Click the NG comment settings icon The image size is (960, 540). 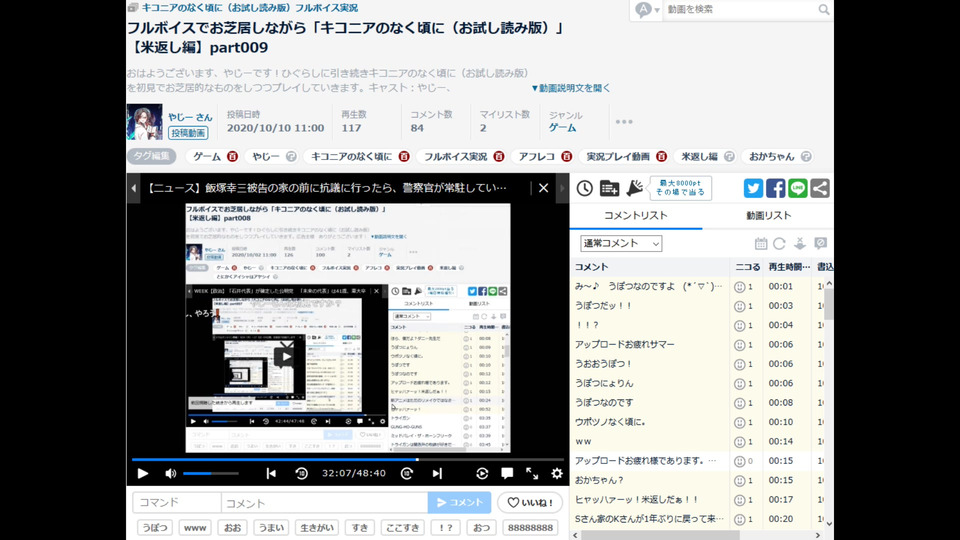pyautogui.click(x=820, y=244)
